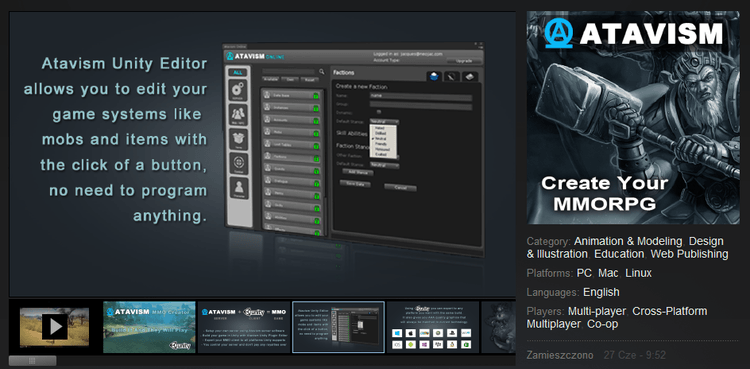Image resolution: width=750 pixels, height=369 pixels.
Task: Open the Co-op players tag
Action: click(x=603, y=324)
